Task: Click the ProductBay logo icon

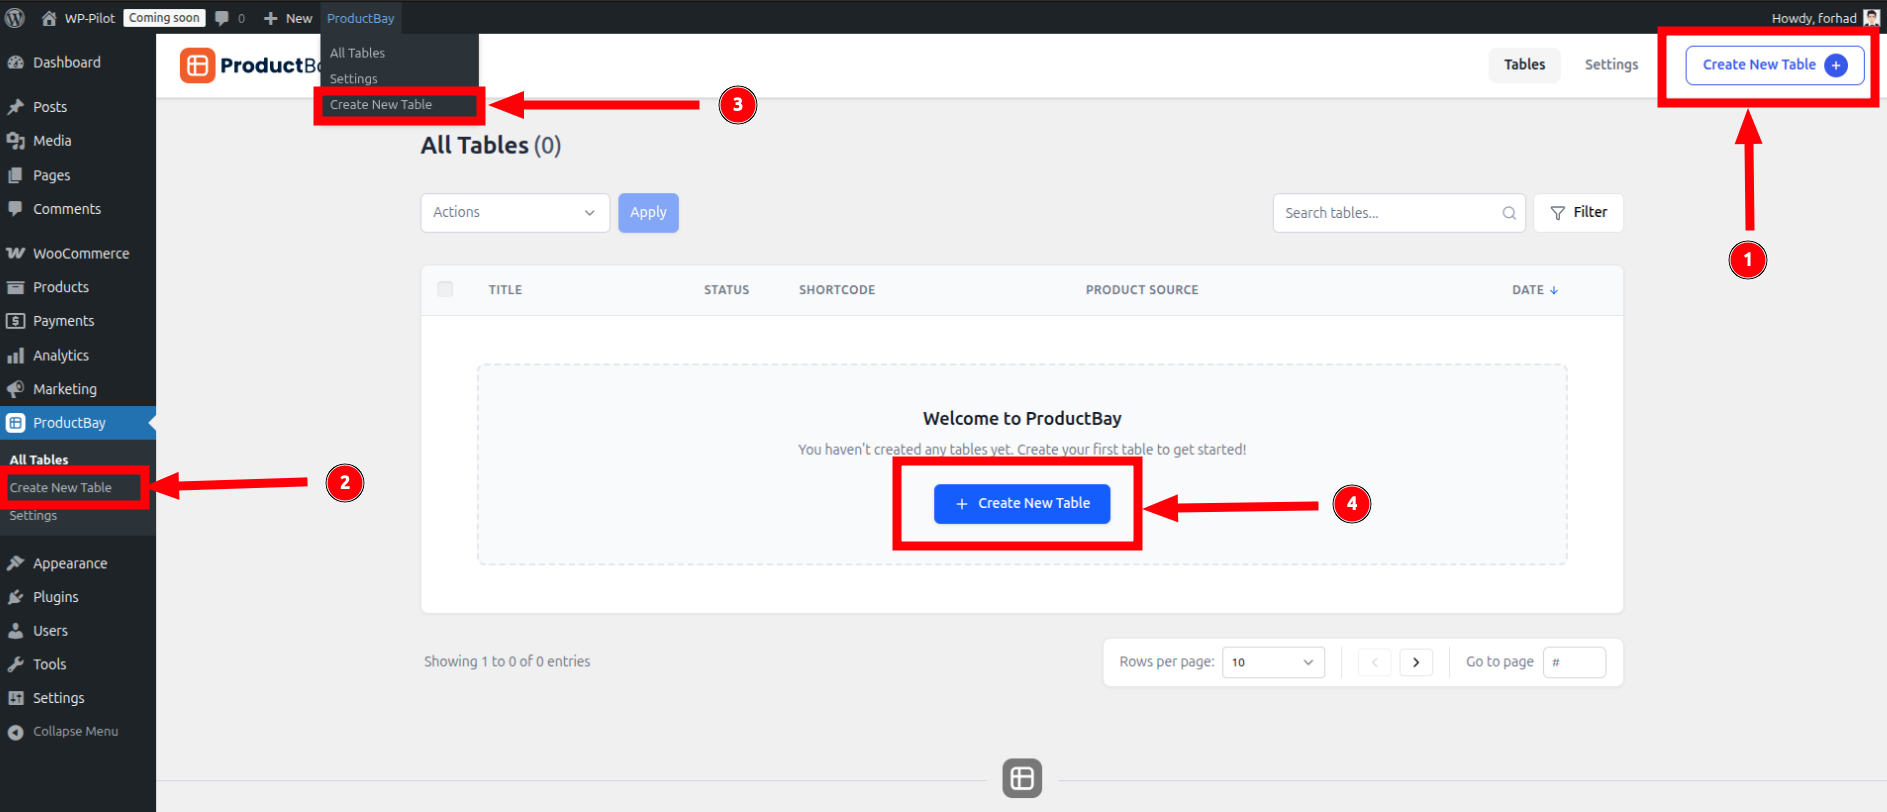Action: (x=198, y=65)
